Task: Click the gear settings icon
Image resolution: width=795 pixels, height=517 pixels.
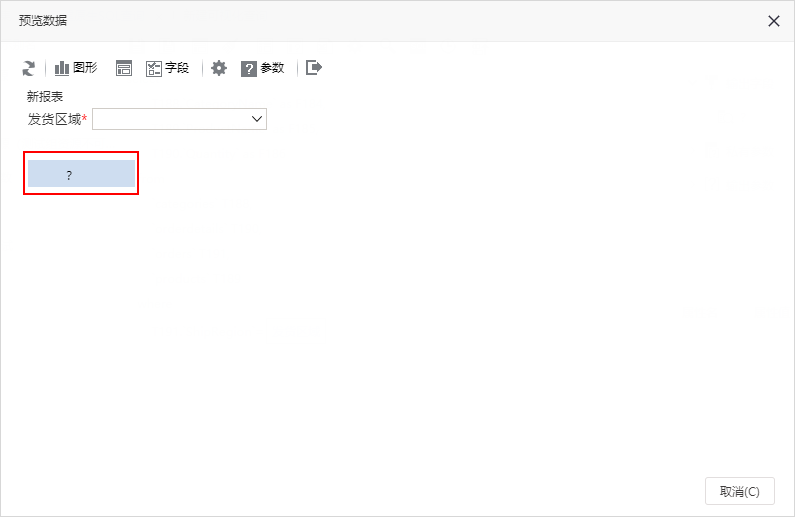Action: tap(219, 68)
